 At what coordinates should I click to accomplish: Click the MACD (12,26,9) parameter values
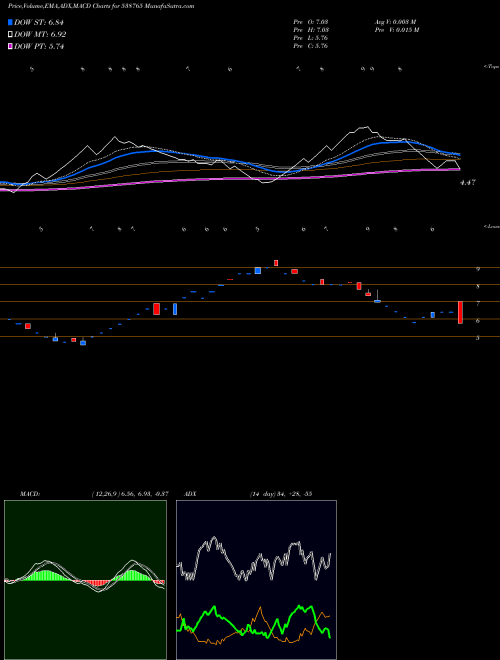[x=130, y=494]
